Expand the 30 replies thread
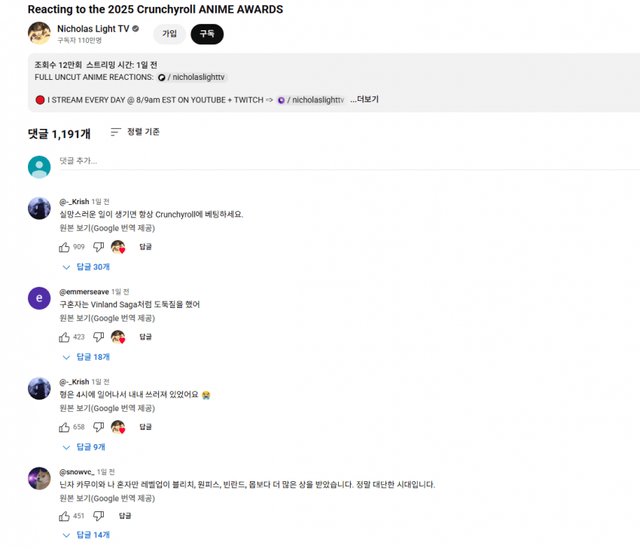Image resolution: width=640 pixels, height=549 pixels. click(x=86, y=267)
